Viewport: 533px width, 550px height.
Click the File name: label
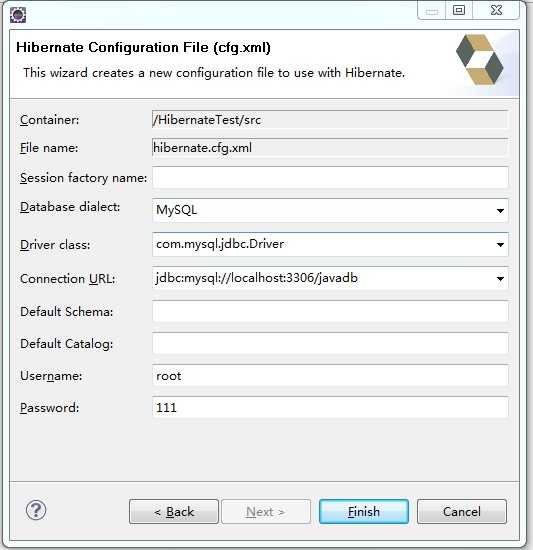[x=49, y=148]
